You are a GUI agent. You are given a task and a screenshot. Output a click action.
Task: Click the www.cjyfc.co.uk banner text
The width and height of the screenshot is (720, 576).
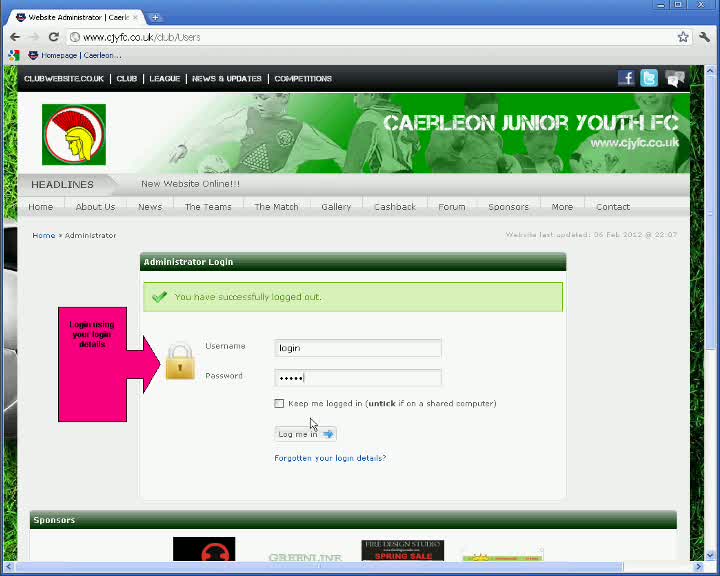pyautogui.click(x=634, y=143)
